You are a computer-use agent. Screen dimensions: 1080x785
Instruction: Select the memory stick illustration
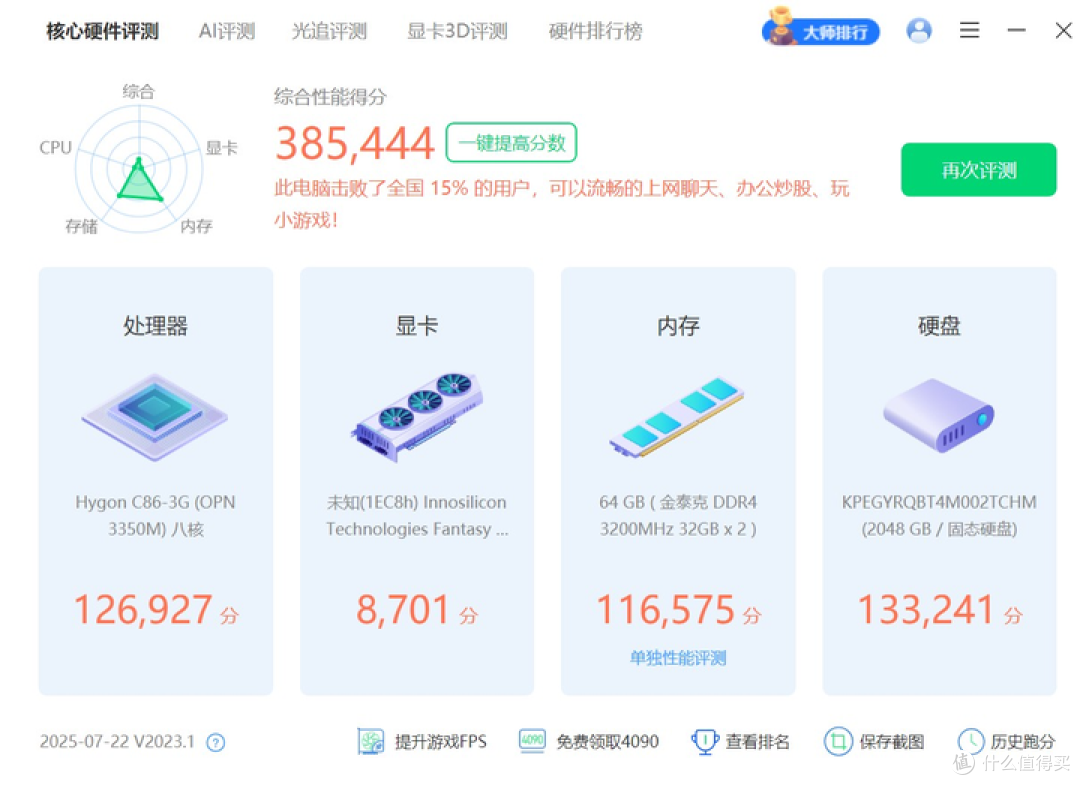(677, 417)
